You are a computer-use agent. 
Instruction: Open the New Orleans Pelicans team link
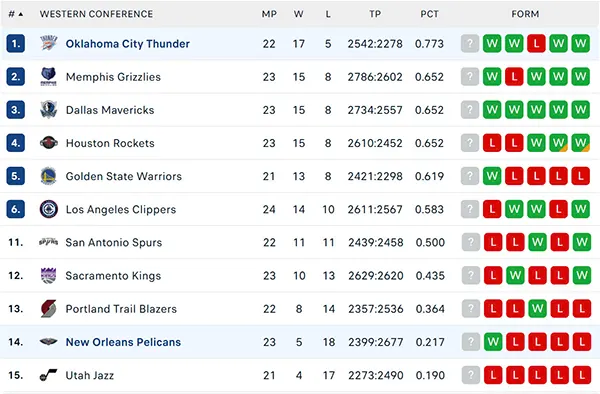123,342
